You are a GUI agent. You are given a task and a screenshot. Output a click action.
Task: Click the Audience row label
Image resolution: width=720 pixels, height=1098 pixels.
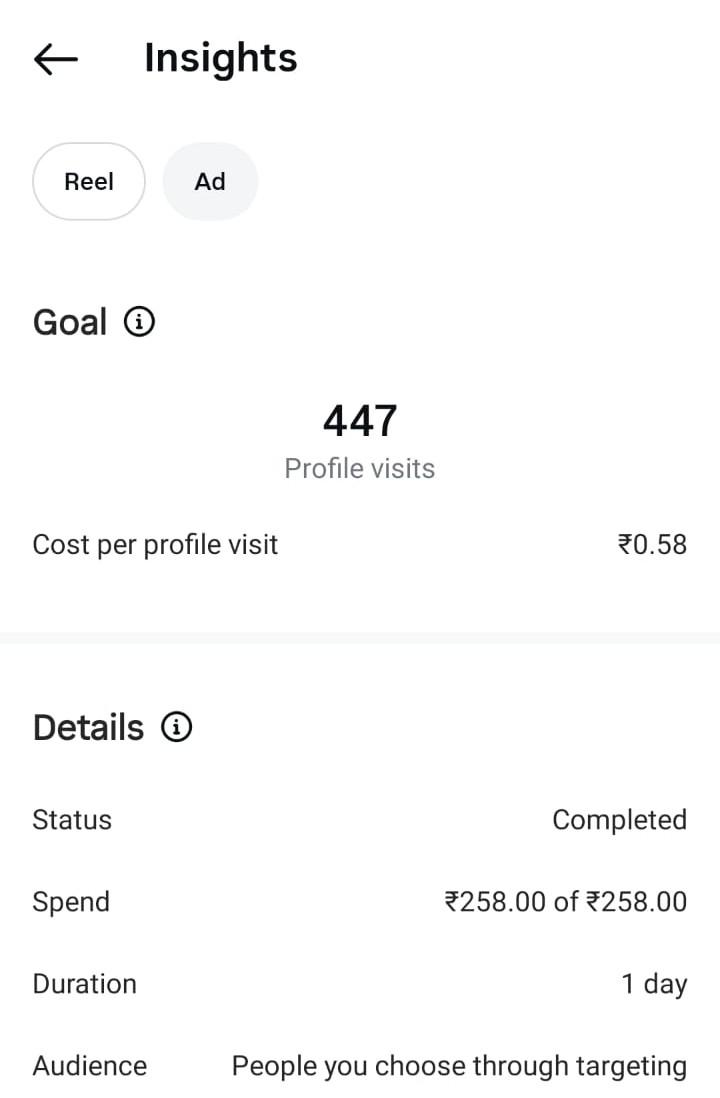(x=90, y=1066)
